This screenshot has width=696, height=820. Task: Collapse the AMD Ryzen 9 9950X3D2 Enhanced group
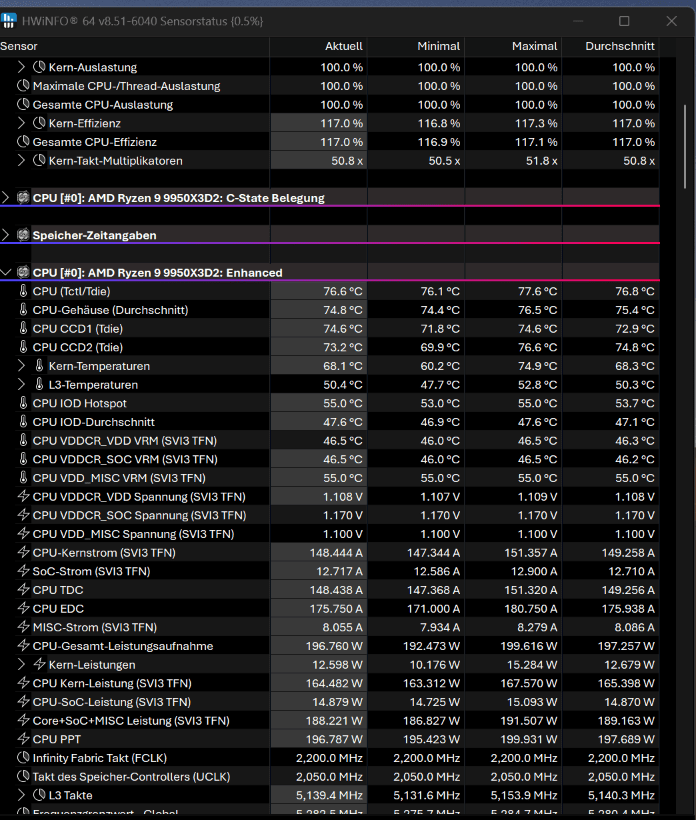point(5,272)
